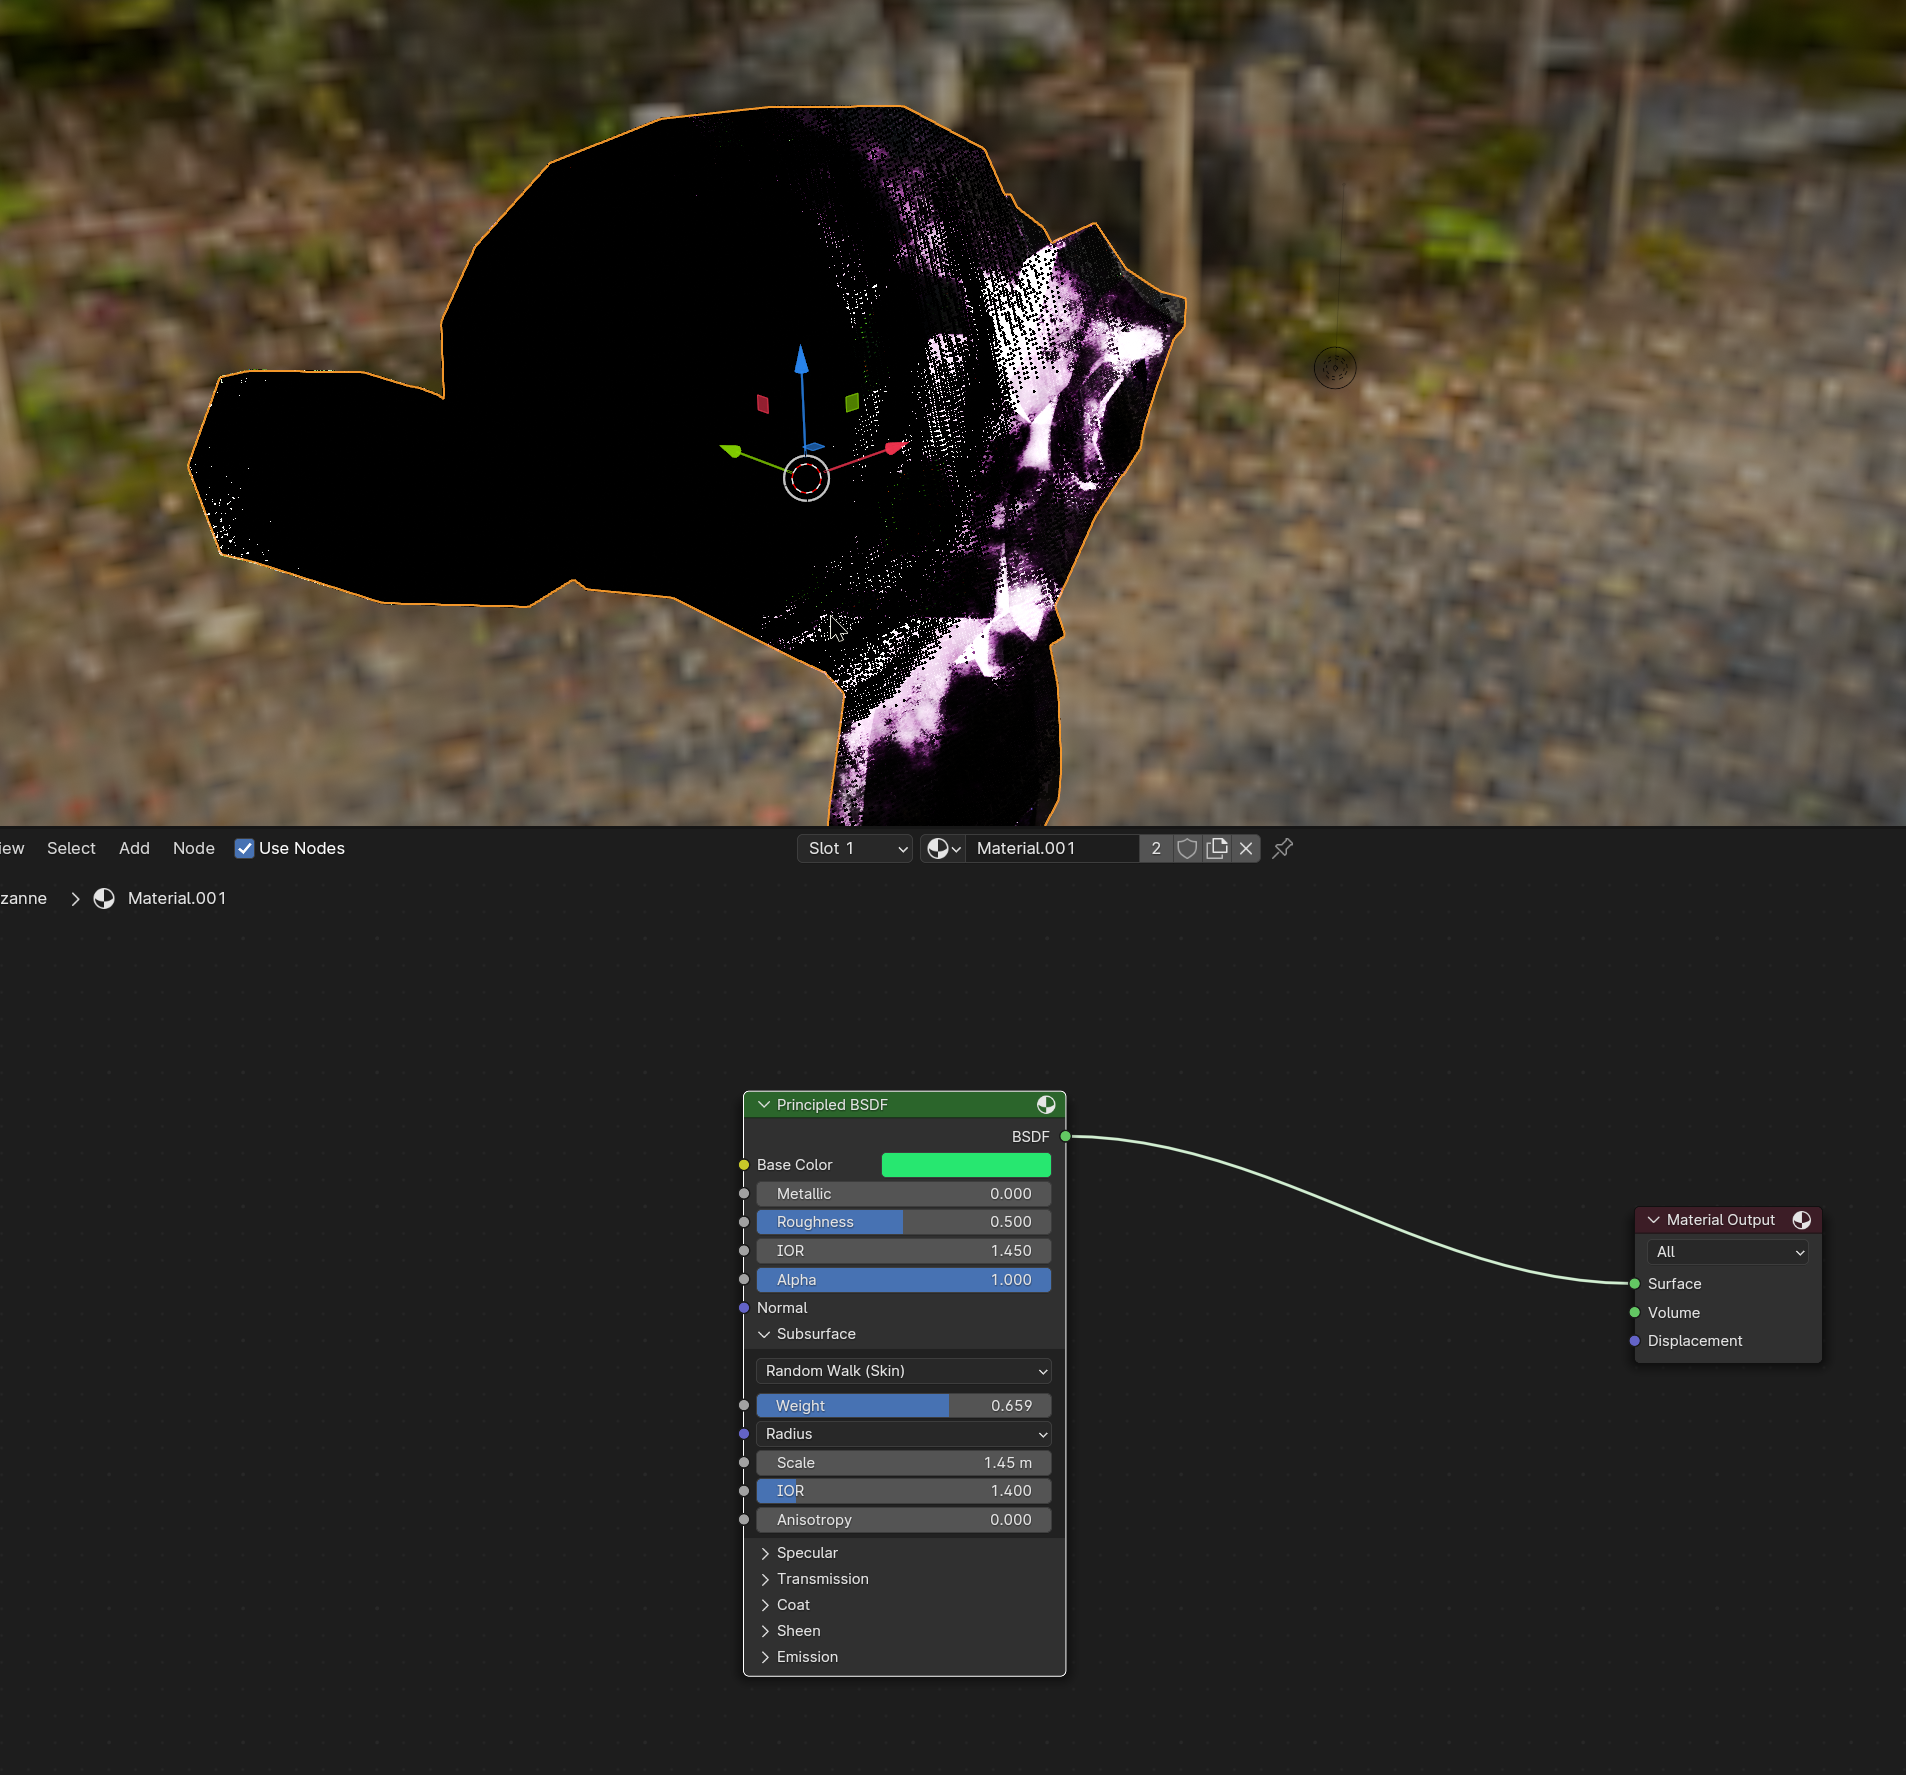The height and width of the screenshot is (1775, 1906).
Task: Click the green plane handle of gizmo
Action: pos(852,402)
